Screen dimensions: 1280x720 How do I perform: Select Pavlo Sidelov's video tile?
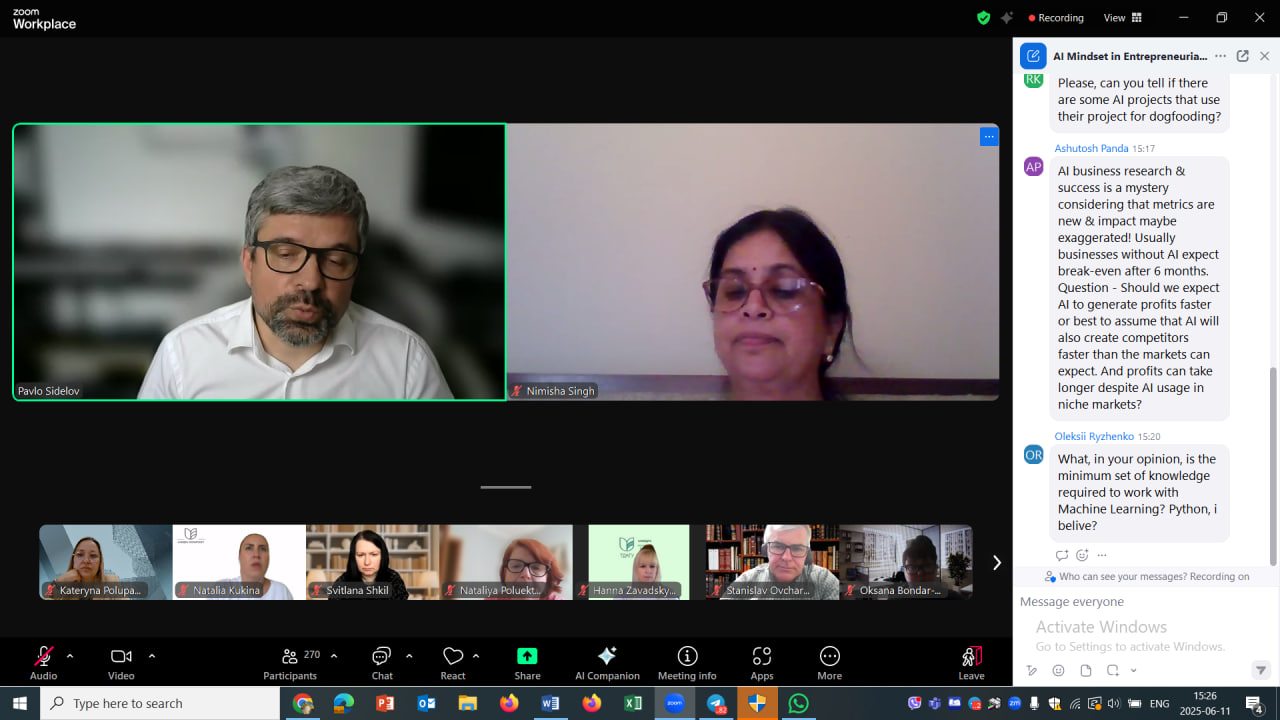coord(259,262)
